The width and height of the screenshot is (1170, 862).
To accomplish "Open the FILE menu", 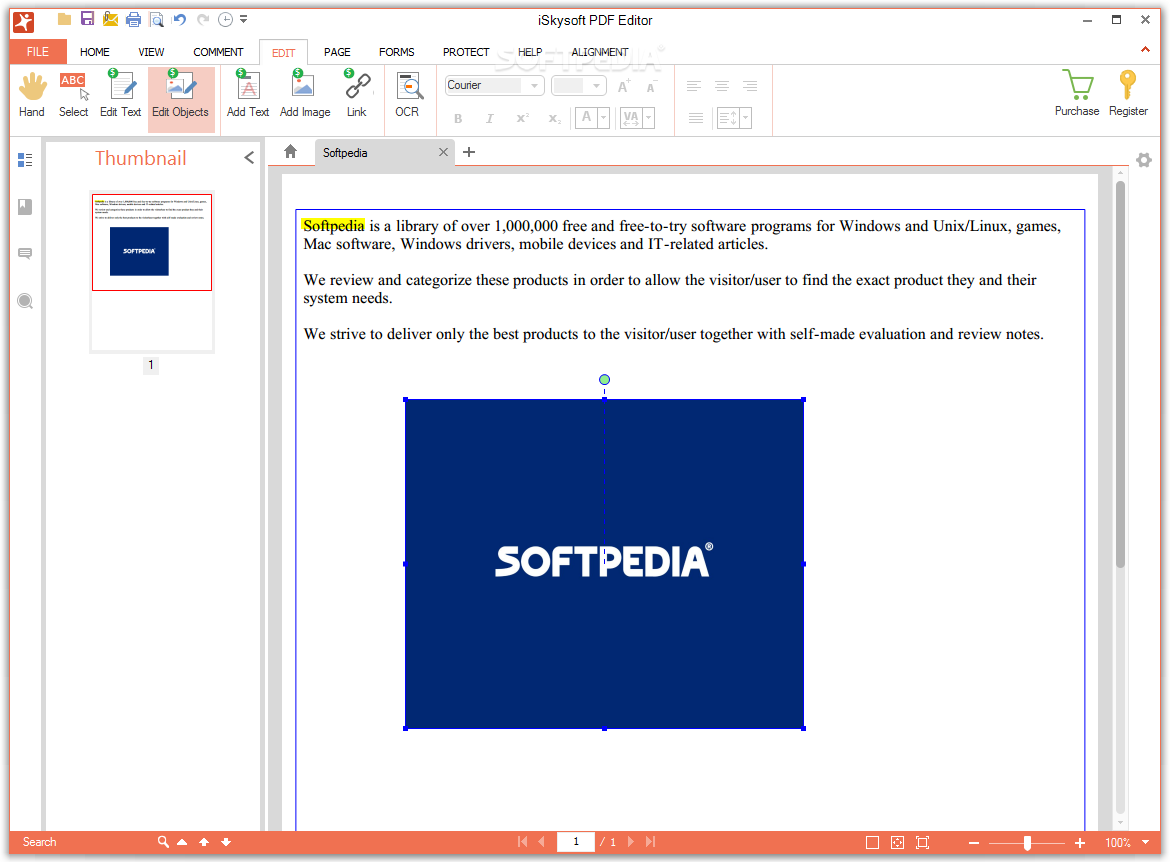I will click(x=37, y=51).
